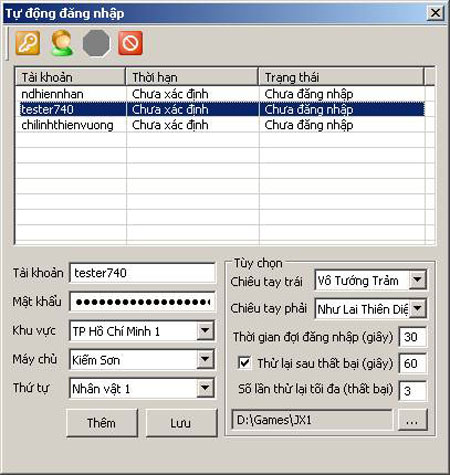Screen dimensions: 450x475
Task: Expand the Máy chủ dropdown list
Action: [x=205, y=359]
